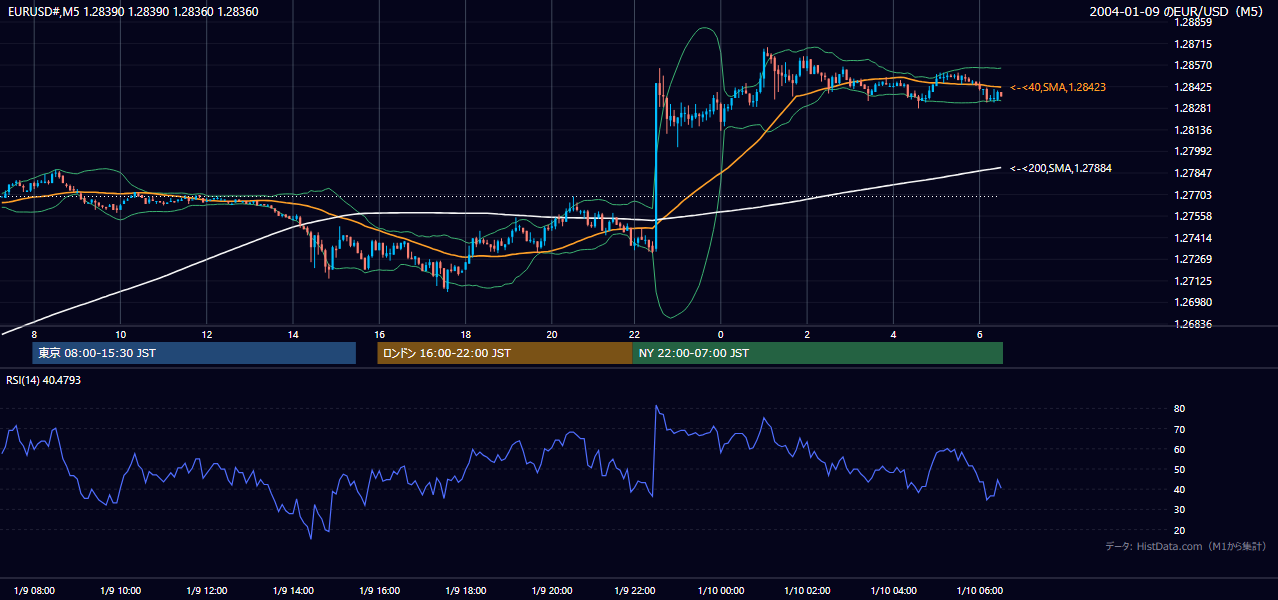Click the 1/9 20:00 time axis label

(551, 590)
